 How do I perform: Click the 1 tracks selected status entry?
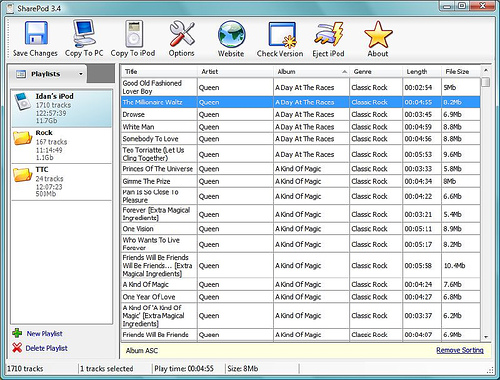[107, 369]
